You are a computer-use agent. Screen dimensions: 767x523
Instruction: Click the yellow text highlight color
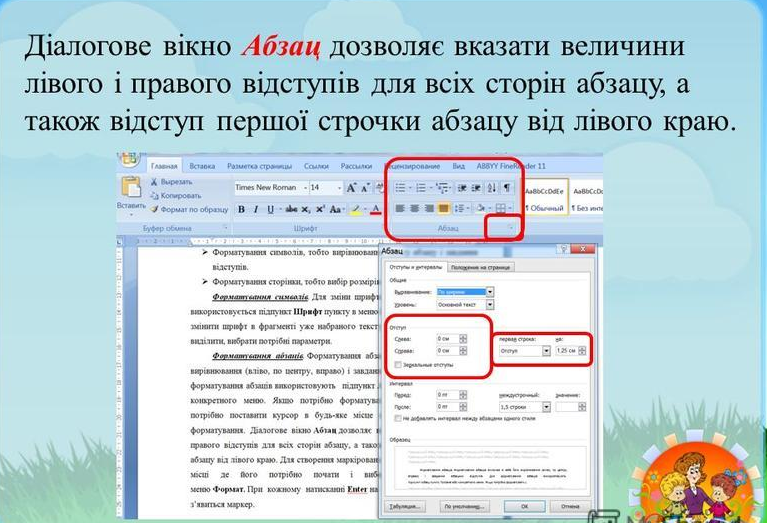point(356,209)
